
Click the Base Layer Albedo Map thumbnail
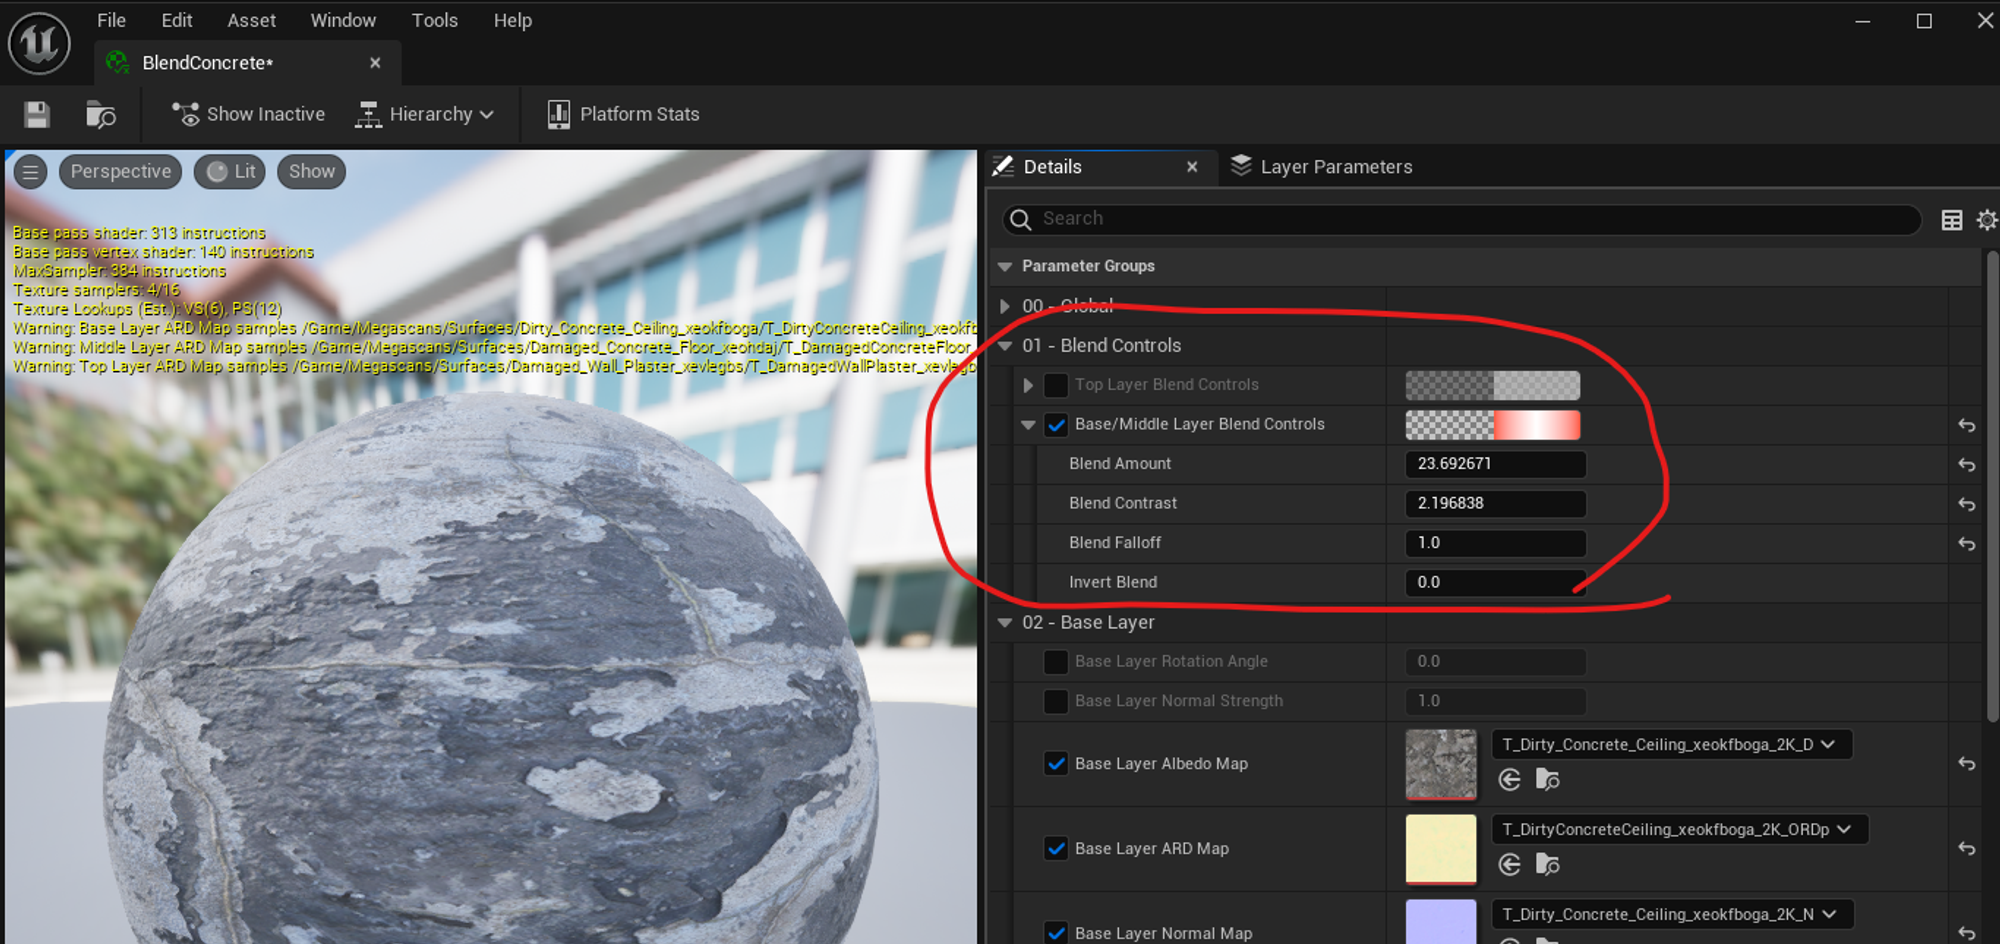point(1441,765)
